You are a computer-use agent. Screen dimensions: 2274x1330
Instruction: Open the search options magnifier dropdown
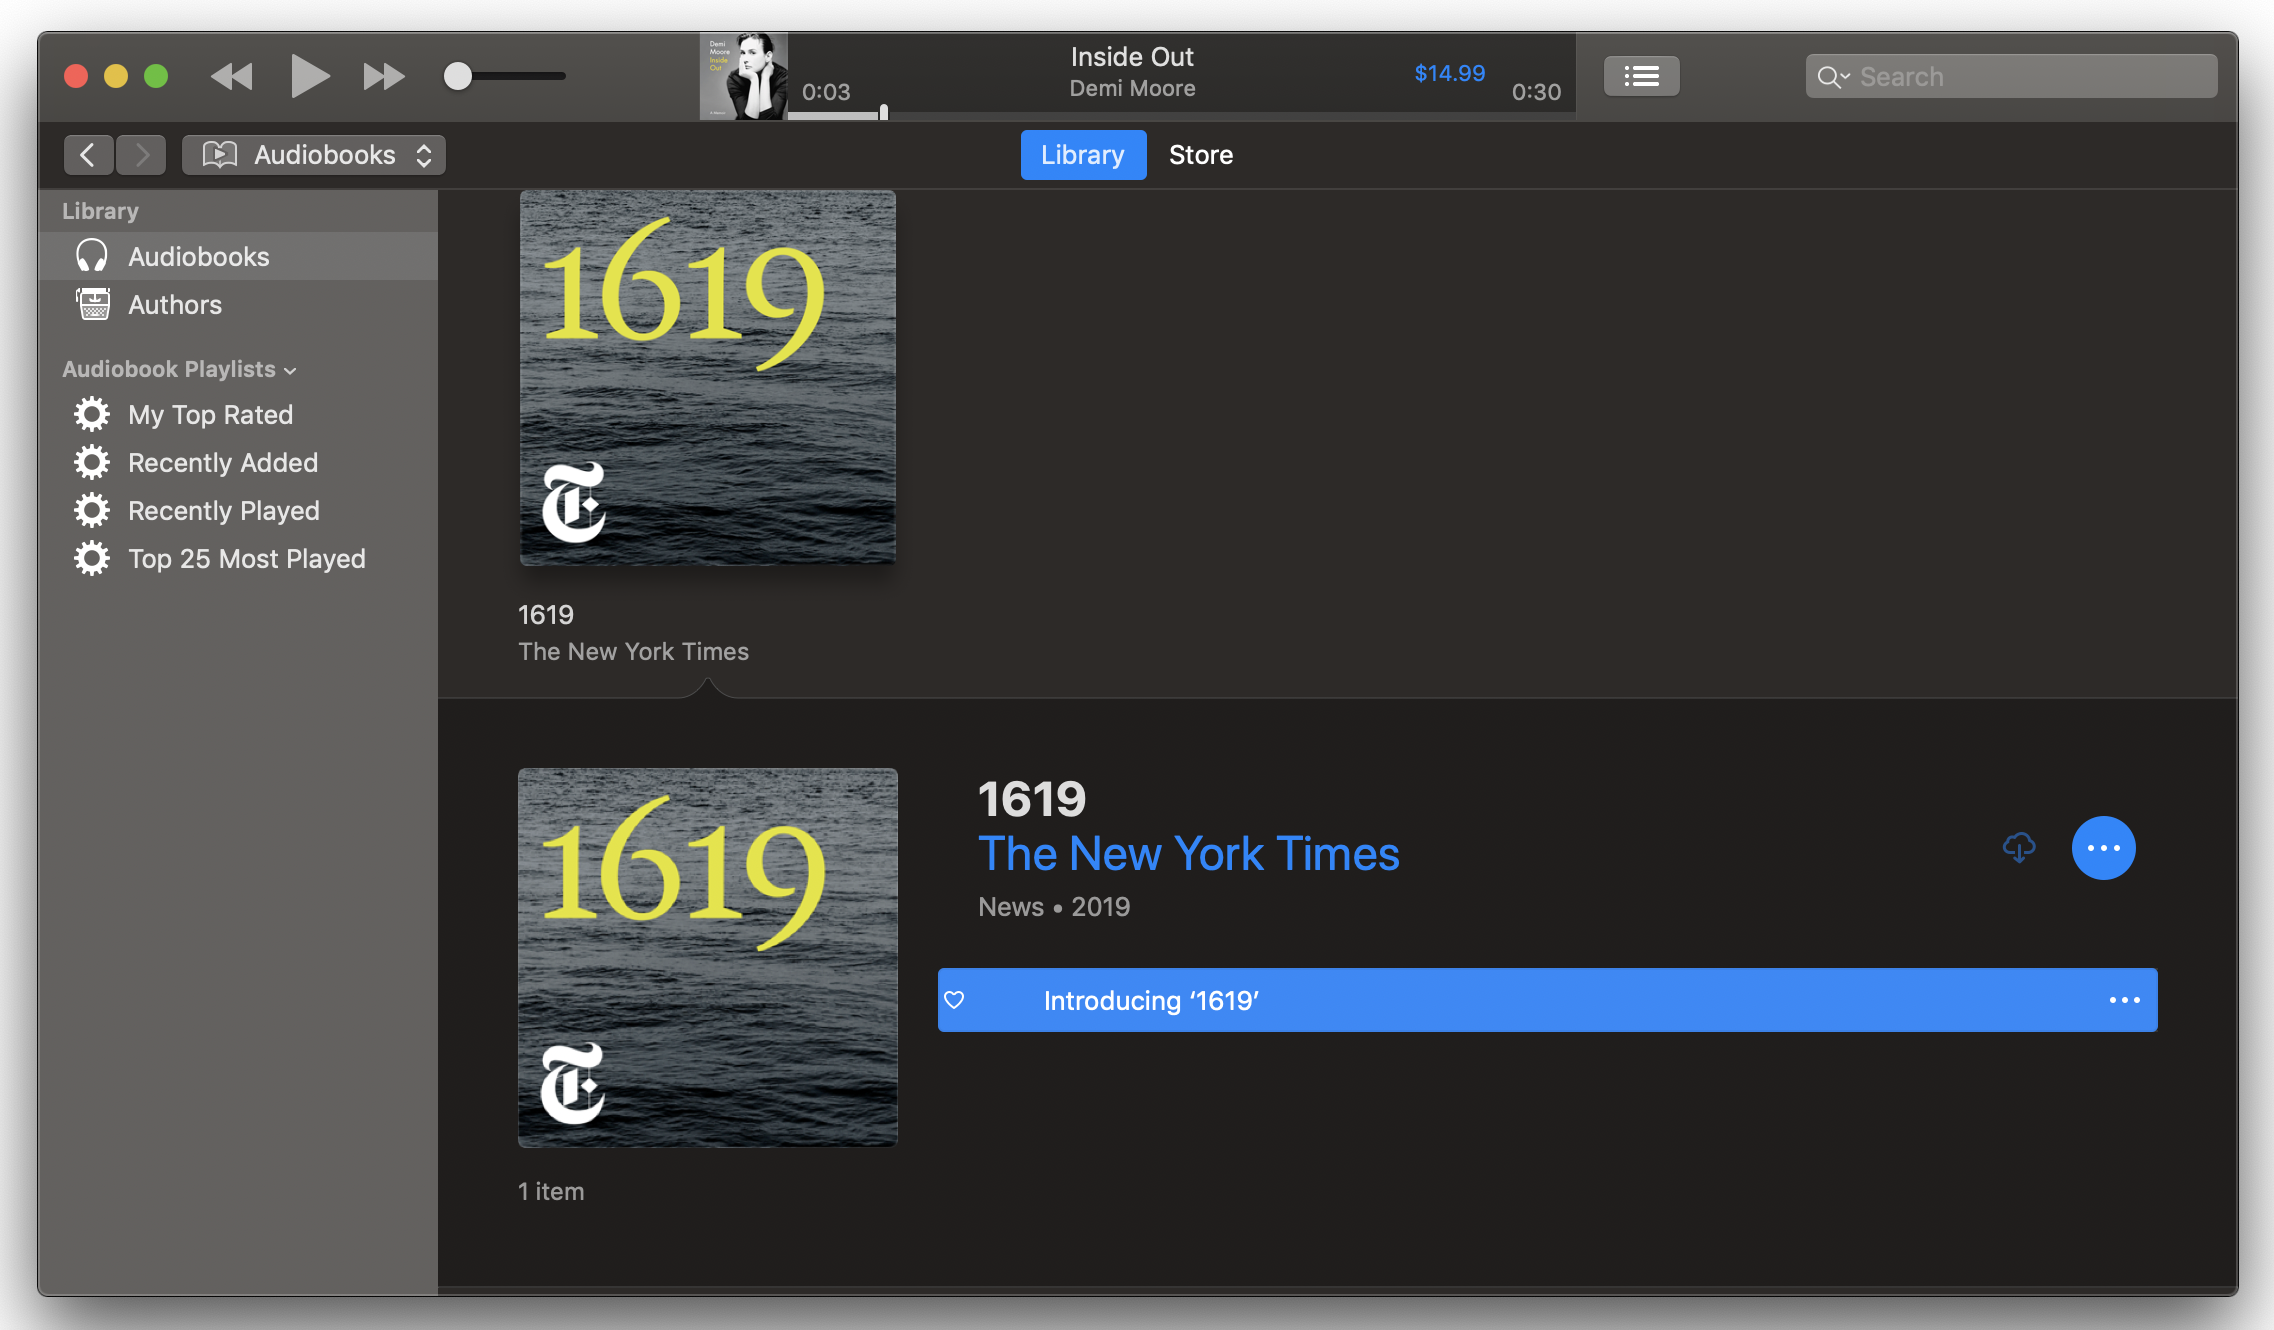coord(1832,77)
